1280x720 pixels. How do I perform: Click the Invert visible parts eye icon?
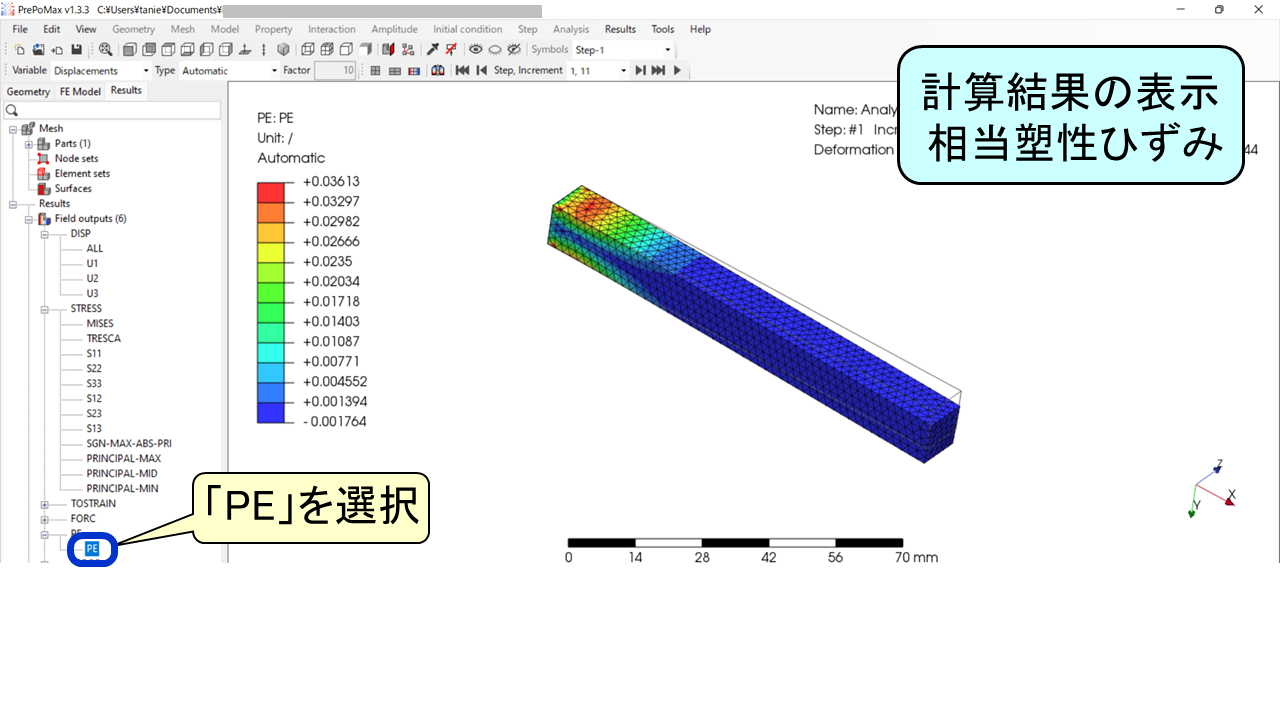pos(514,50)
